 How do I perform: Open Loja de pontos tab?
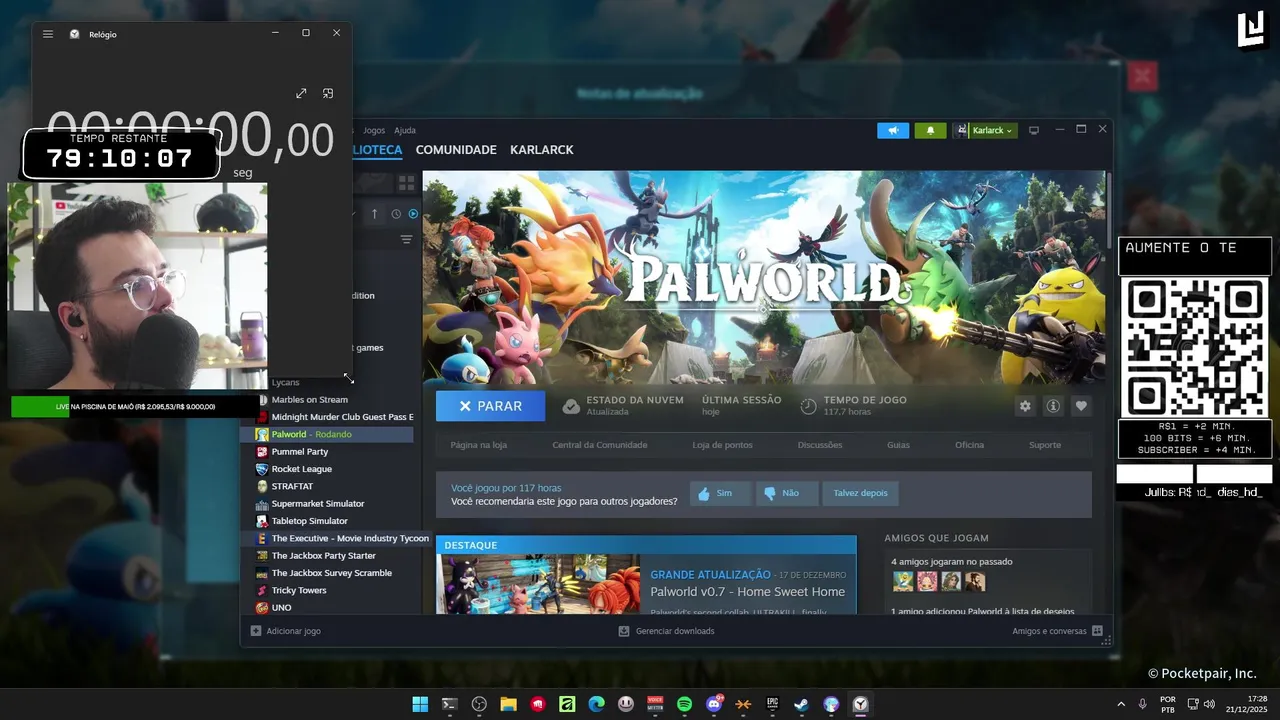pyautogui.click(x=723, y=445)
